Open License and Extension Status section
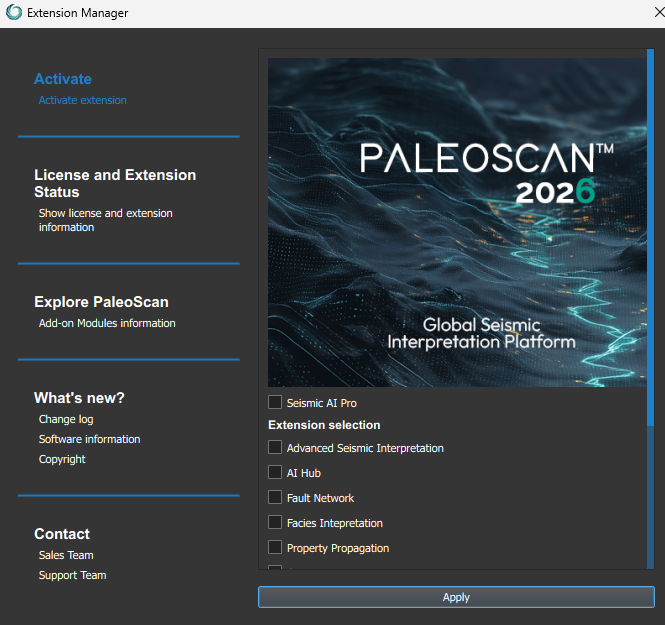The width and height of the screenshot is (665, 625). pyautogui.click(x=115, y=183)
